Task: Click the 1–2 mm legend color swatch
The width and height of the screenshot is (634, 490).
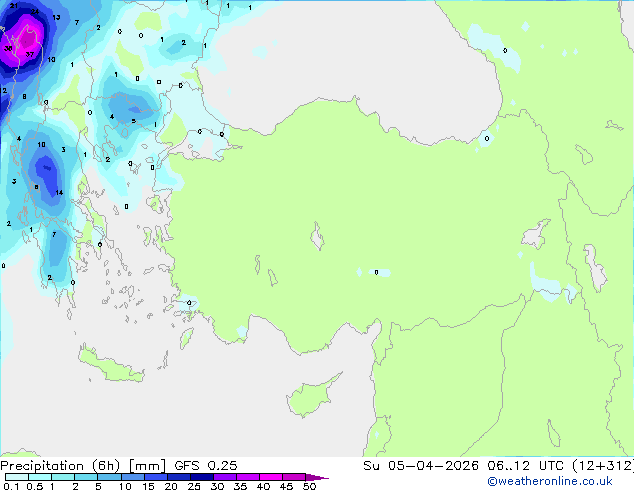Action: (x=63, y=477)
